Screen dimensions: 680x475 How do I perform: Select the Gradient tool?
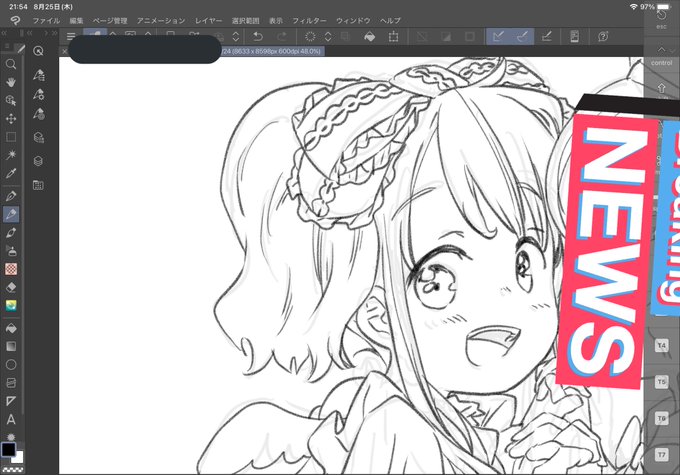point(11,346)
